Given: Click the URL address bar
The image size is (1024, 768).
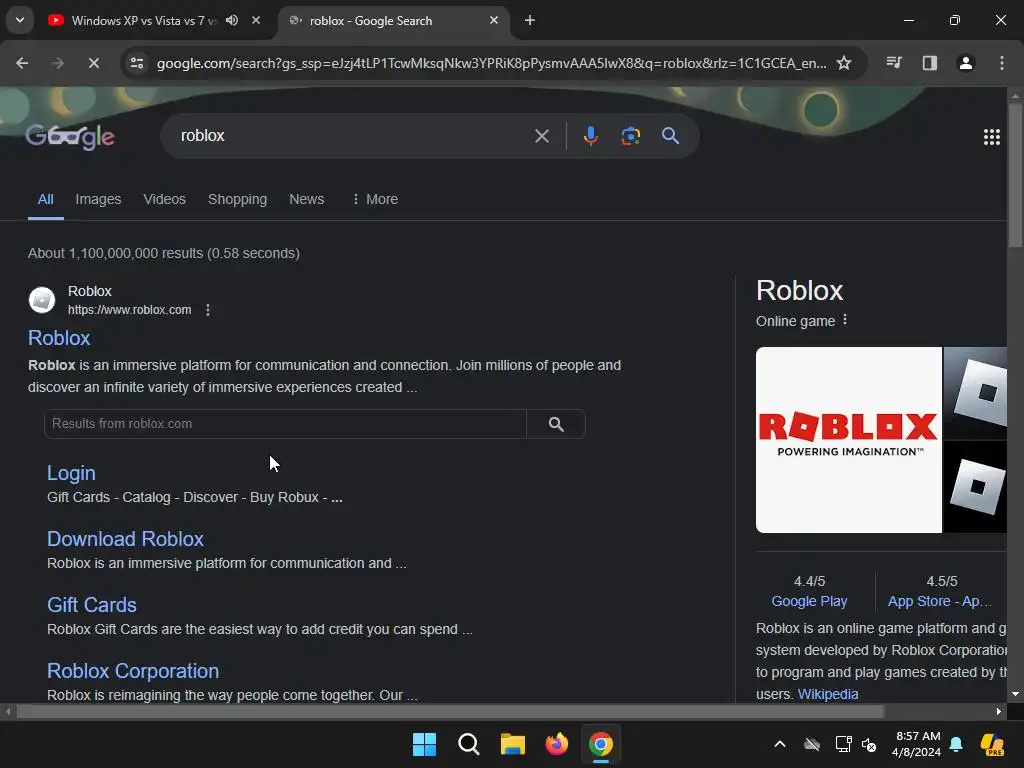Looking at the screenshot, I should click(x=491, y=63).
